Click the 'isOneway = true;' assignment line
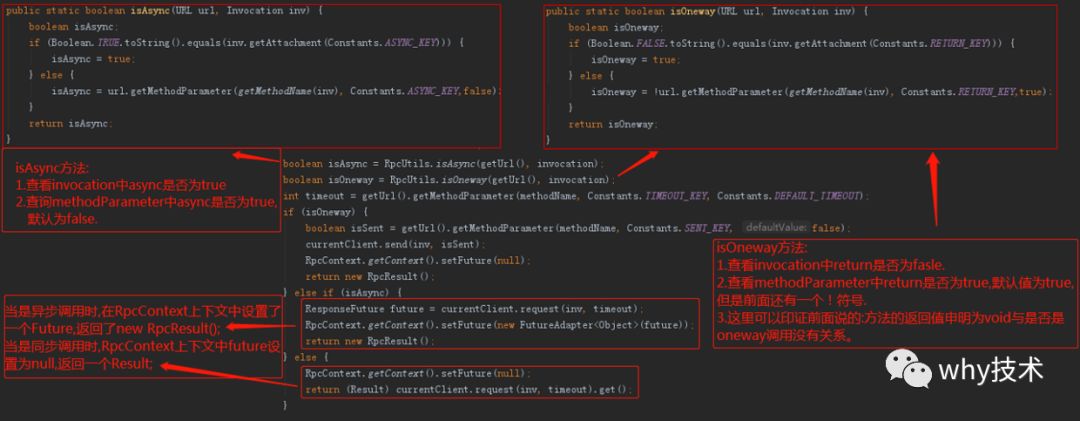This screenshot has height=421, width=1080. (636, 59)
